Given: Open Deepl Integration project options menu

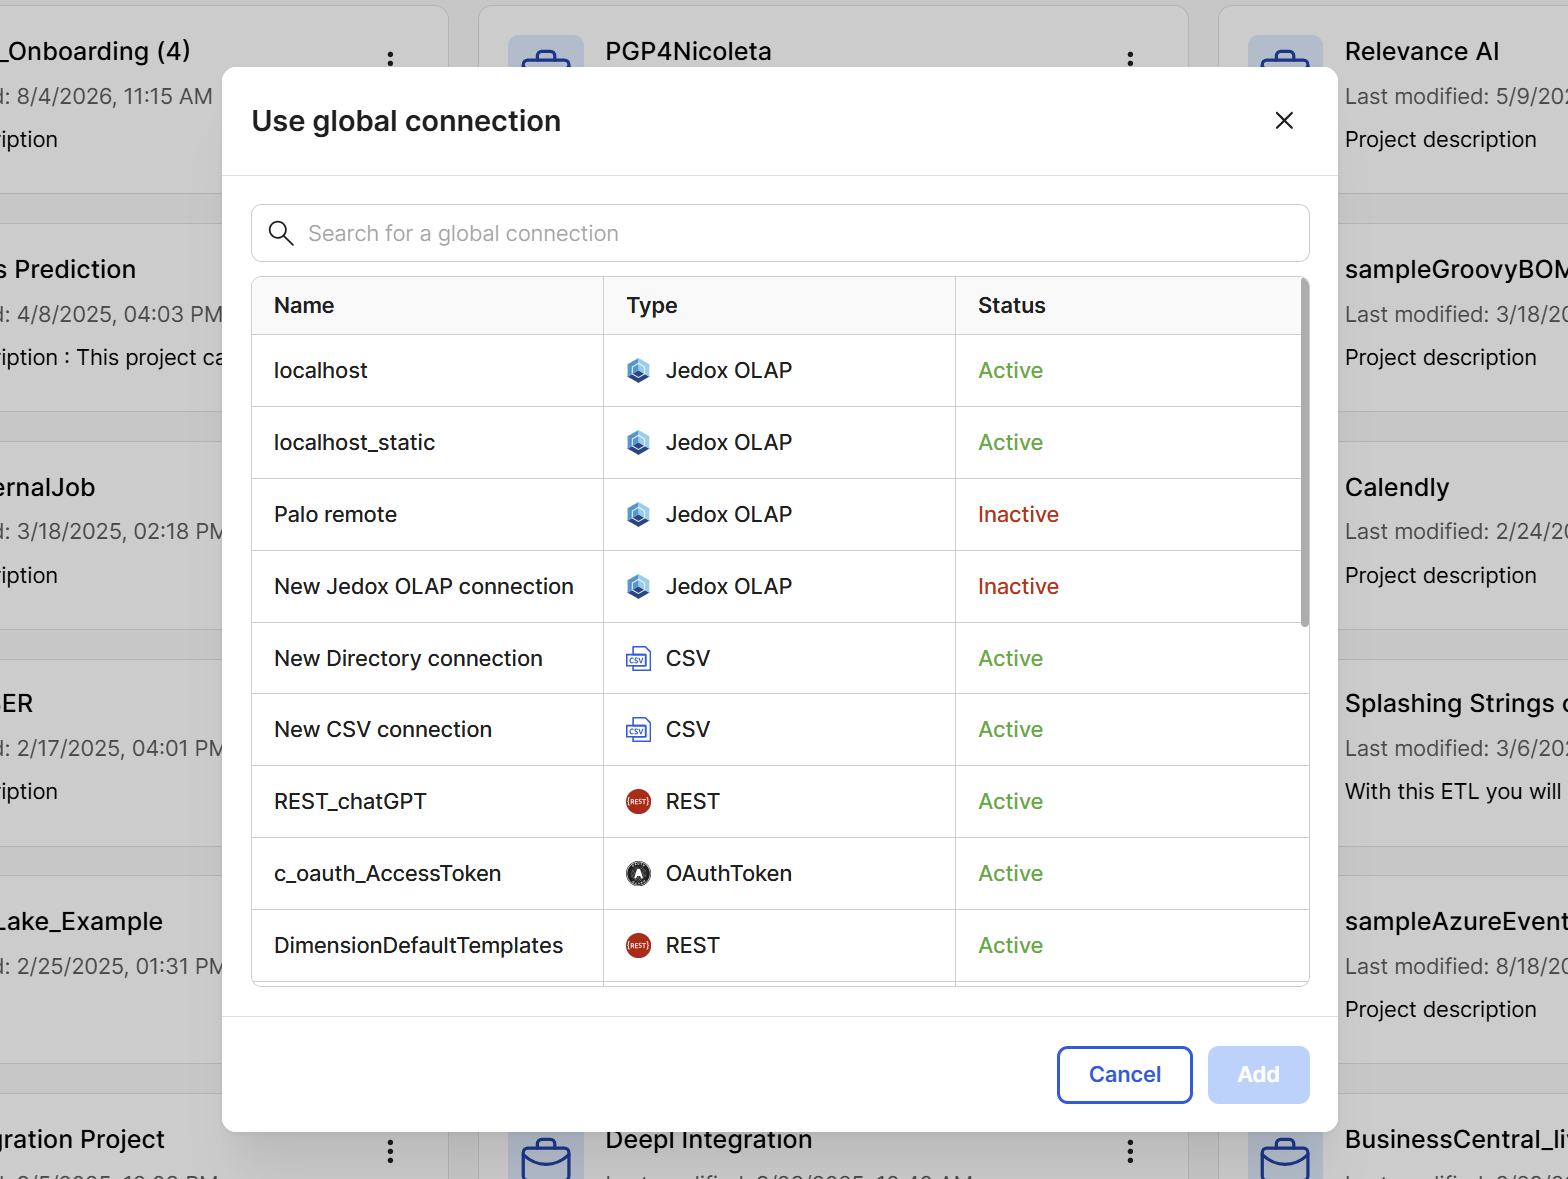Looking at the screenshot, I should click(x=1130, y=1152).
